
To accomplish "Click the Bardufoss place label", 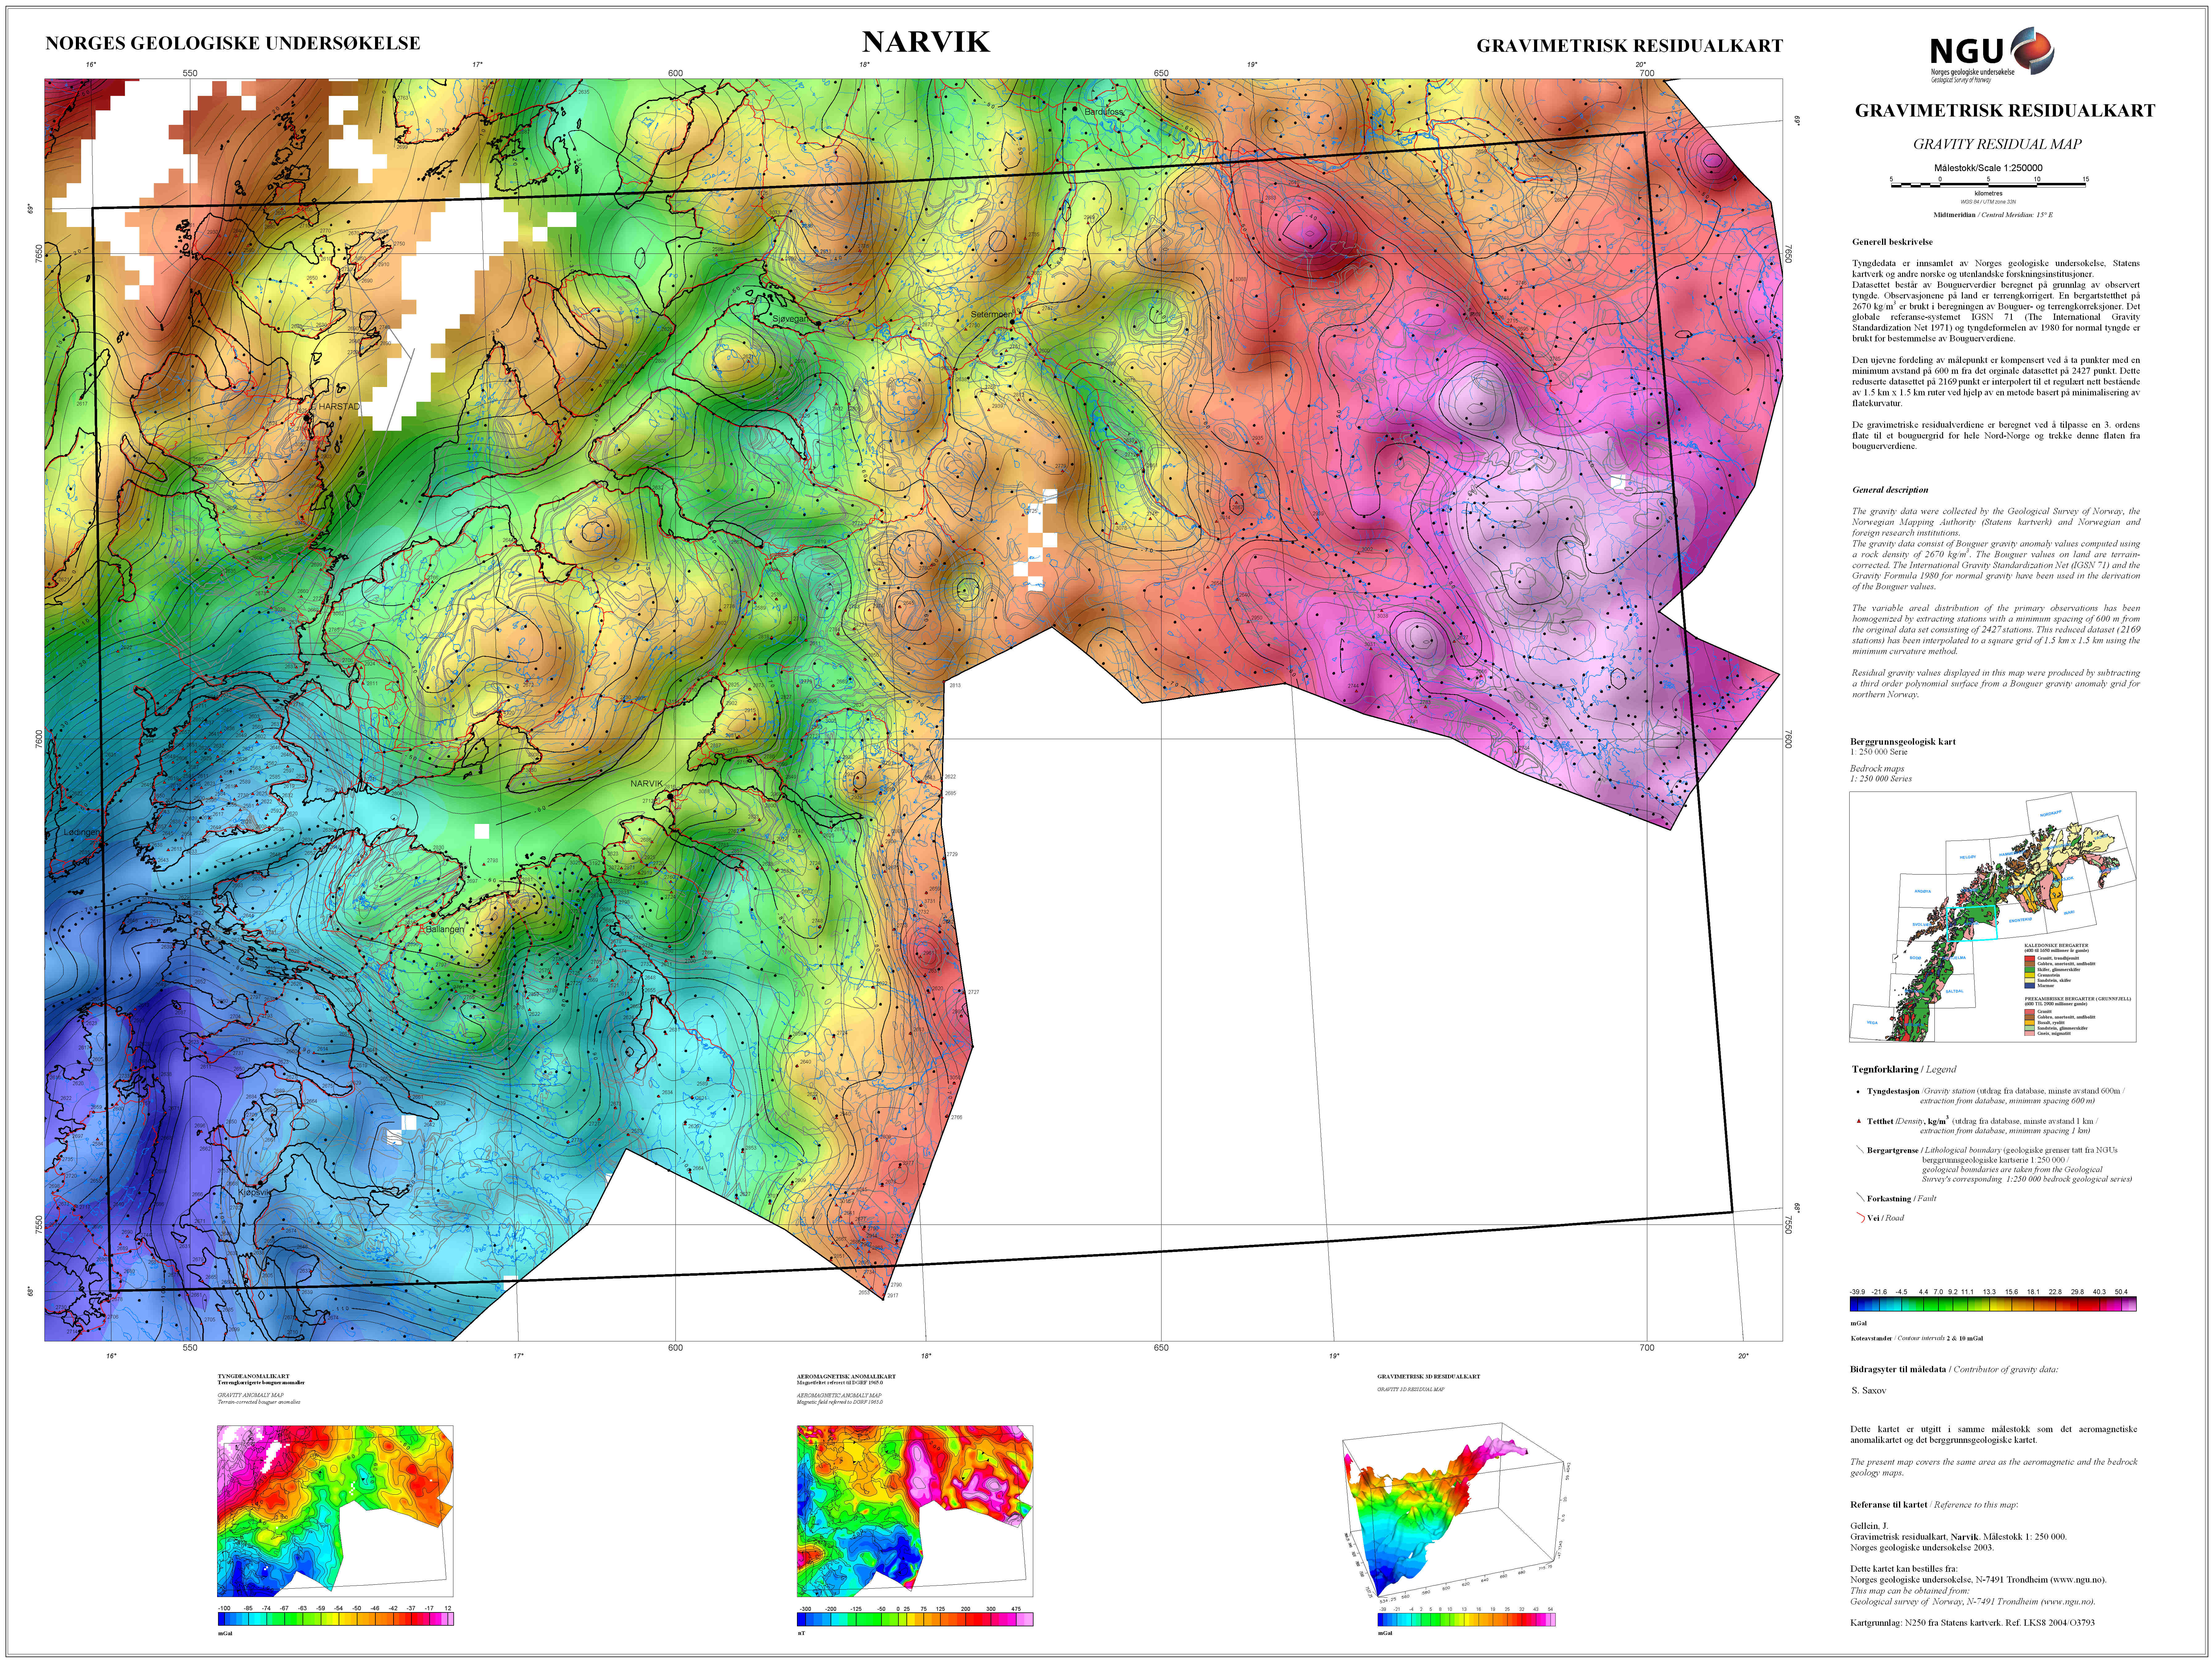I will coord(1104,112).
